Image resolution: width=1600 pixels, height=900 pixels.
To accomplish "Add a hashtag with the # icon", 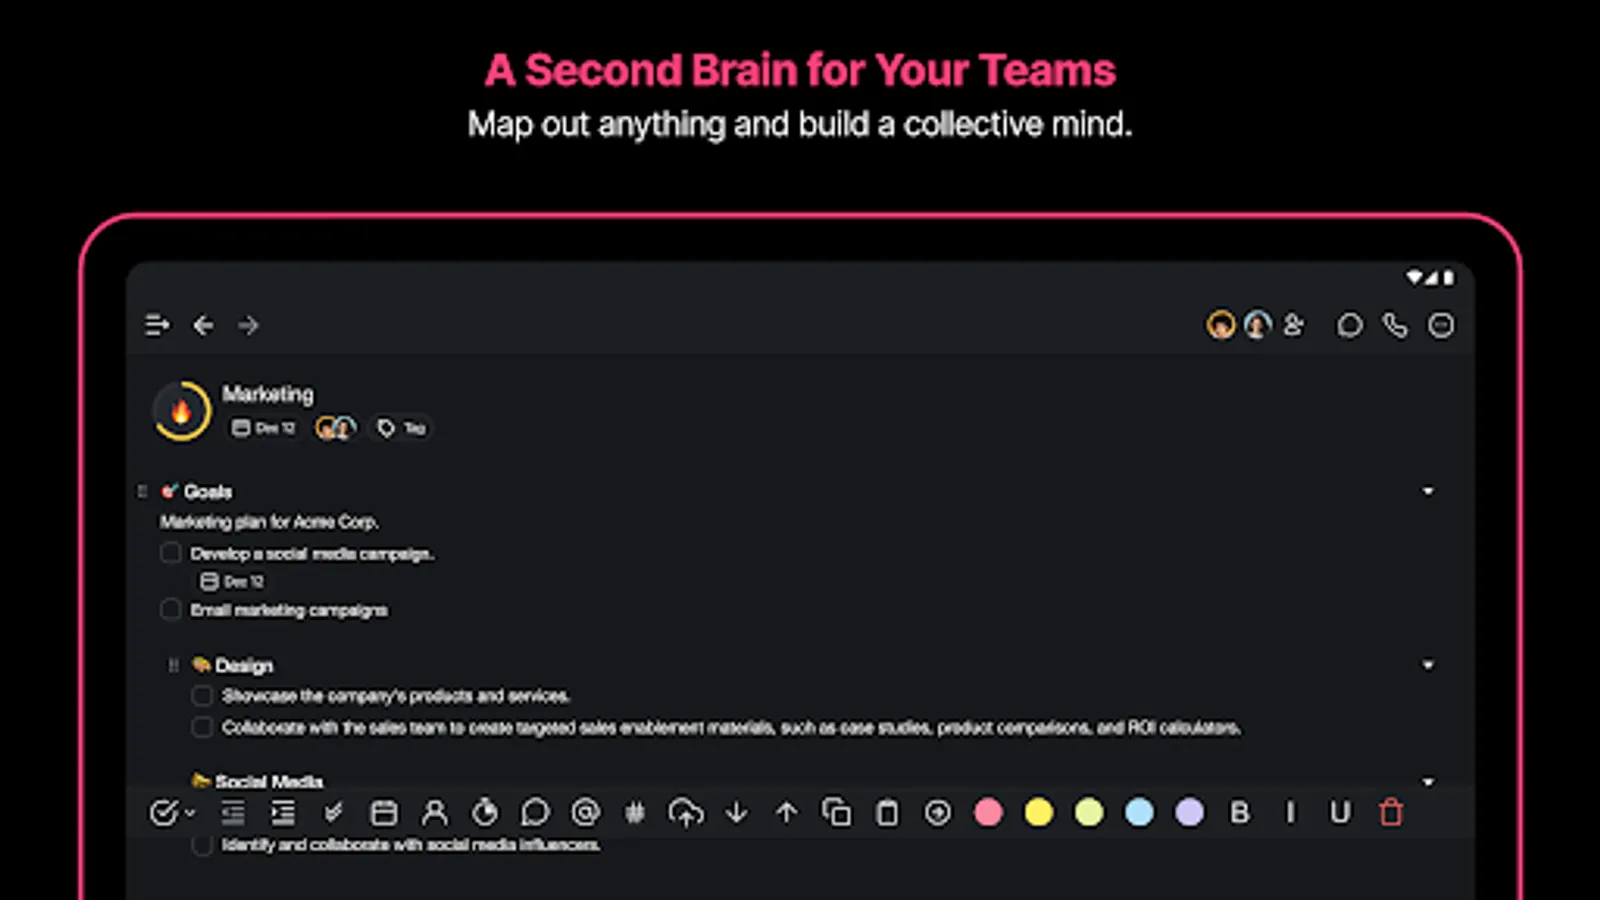I will (635, 813).
